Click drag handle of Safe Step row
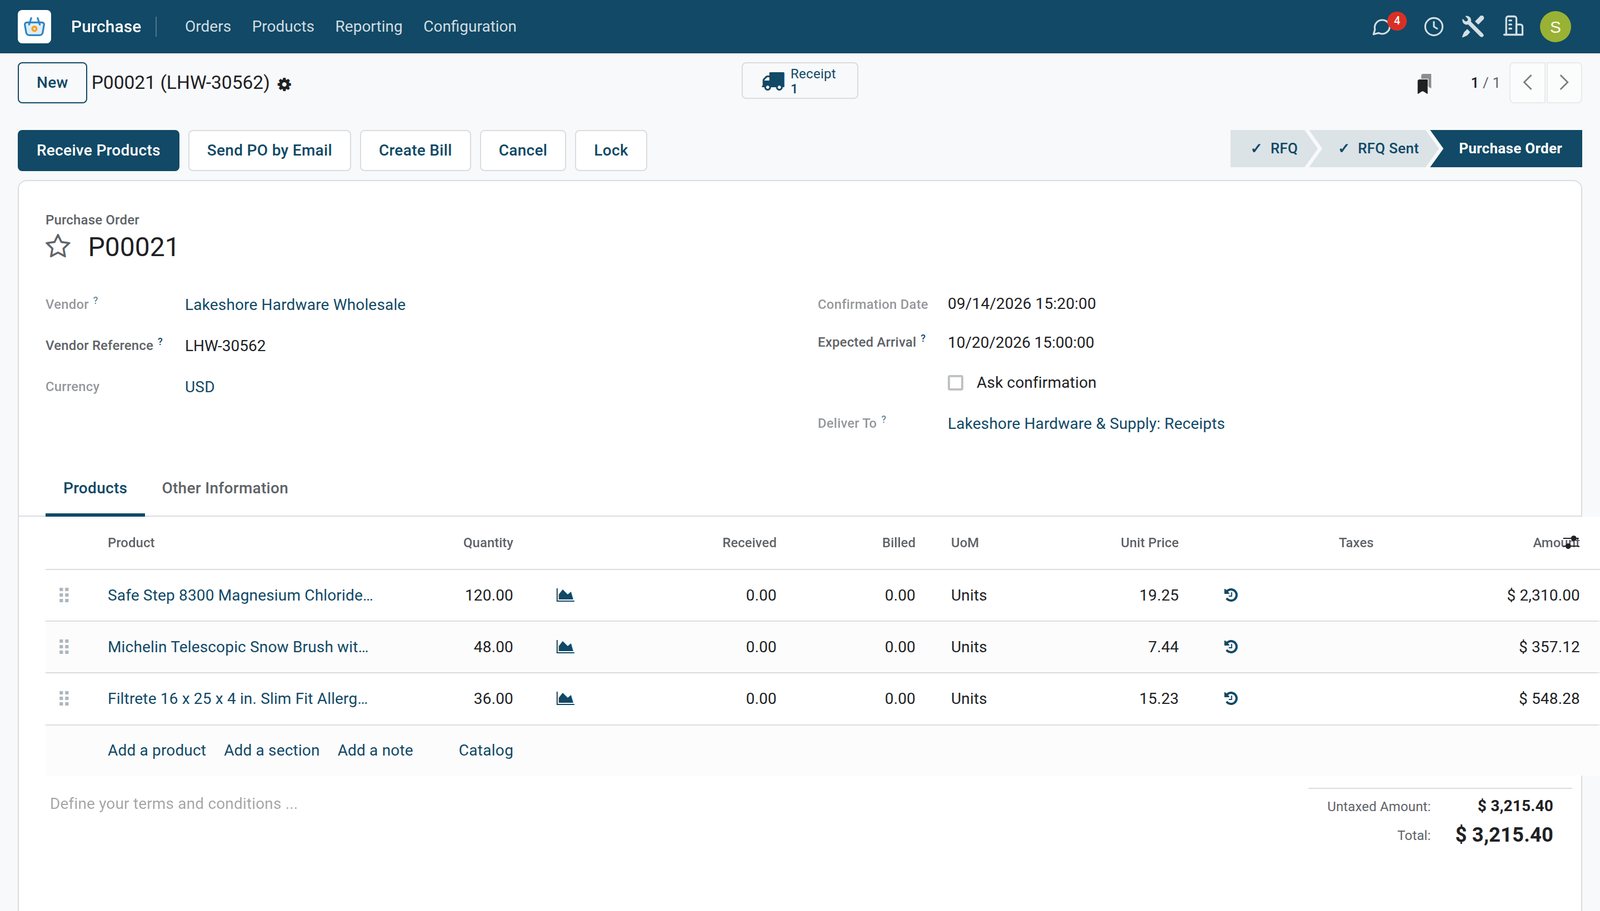1600x911 pixels. tap(64, 595)
